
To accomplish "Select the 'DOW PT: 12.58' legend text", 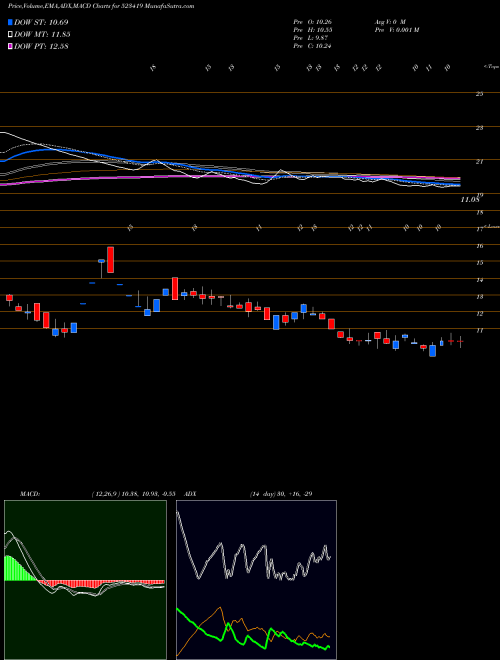I will [x=41, y=47].
